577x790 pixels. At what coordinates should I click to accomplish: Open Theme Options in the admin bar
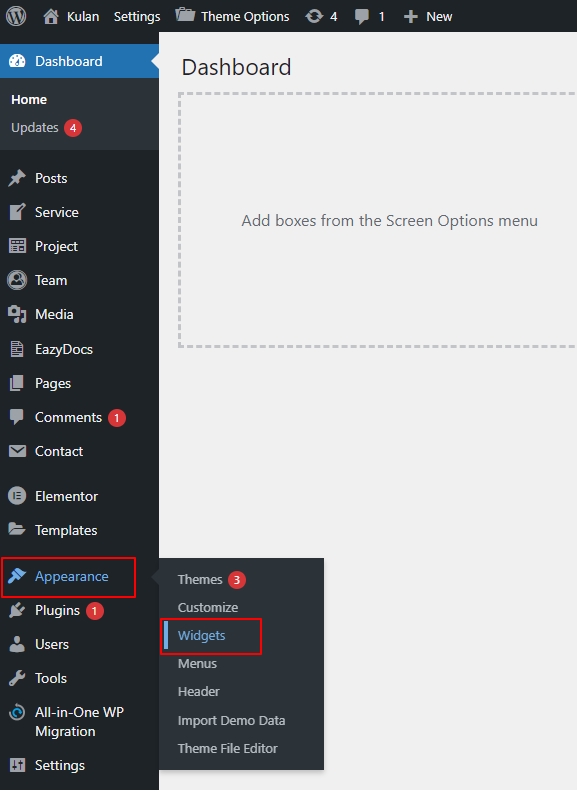pos(232,16)
